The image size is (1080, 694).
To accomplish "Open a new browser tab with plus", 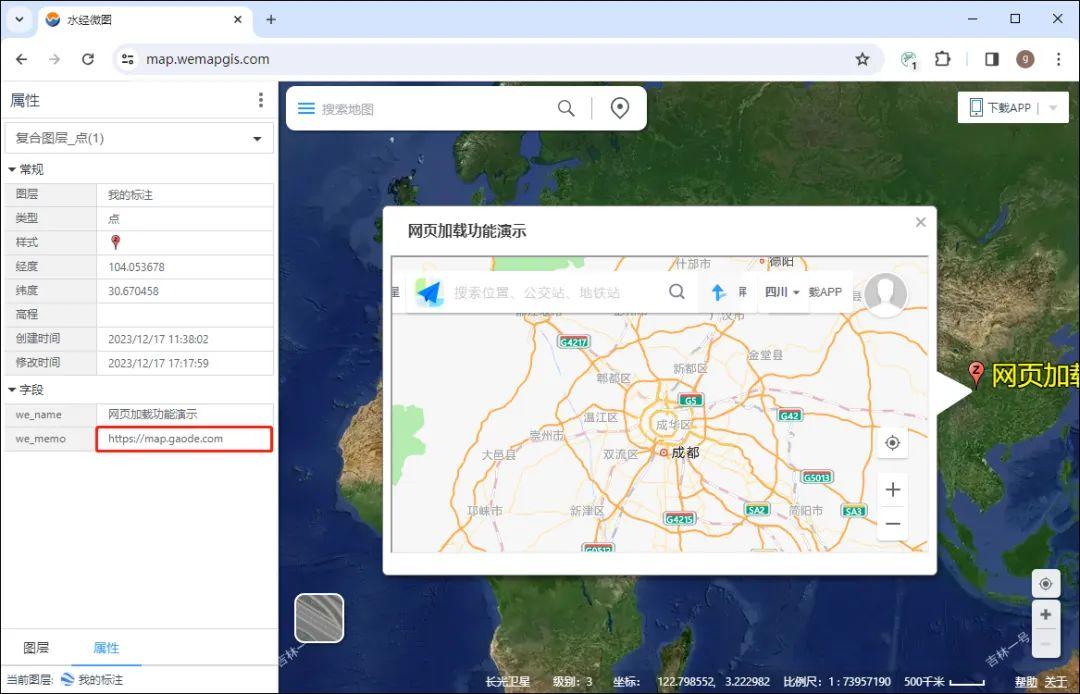I will click(x=271, y=20).
